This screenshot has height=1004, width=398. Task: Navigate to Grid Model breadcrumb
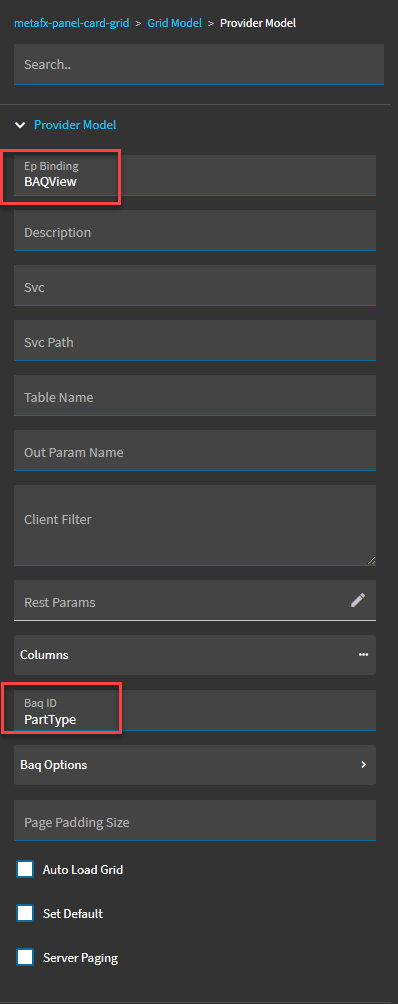point(175,23)
